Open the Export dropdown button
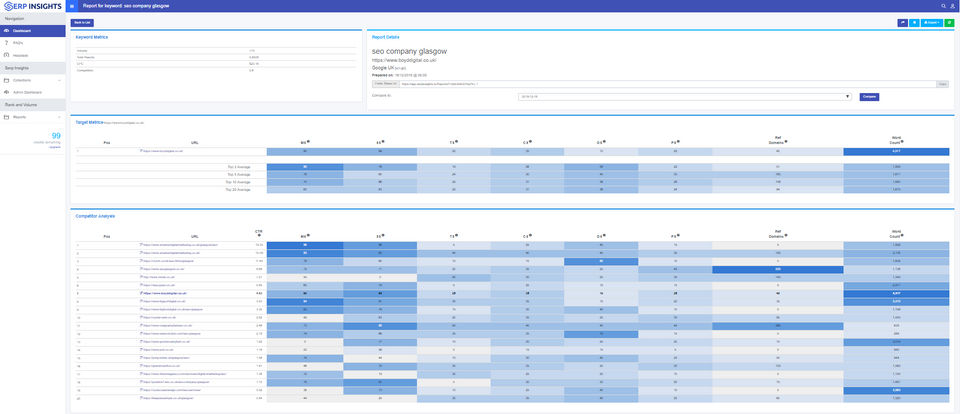The image size is (960, 414). [931, 23]
